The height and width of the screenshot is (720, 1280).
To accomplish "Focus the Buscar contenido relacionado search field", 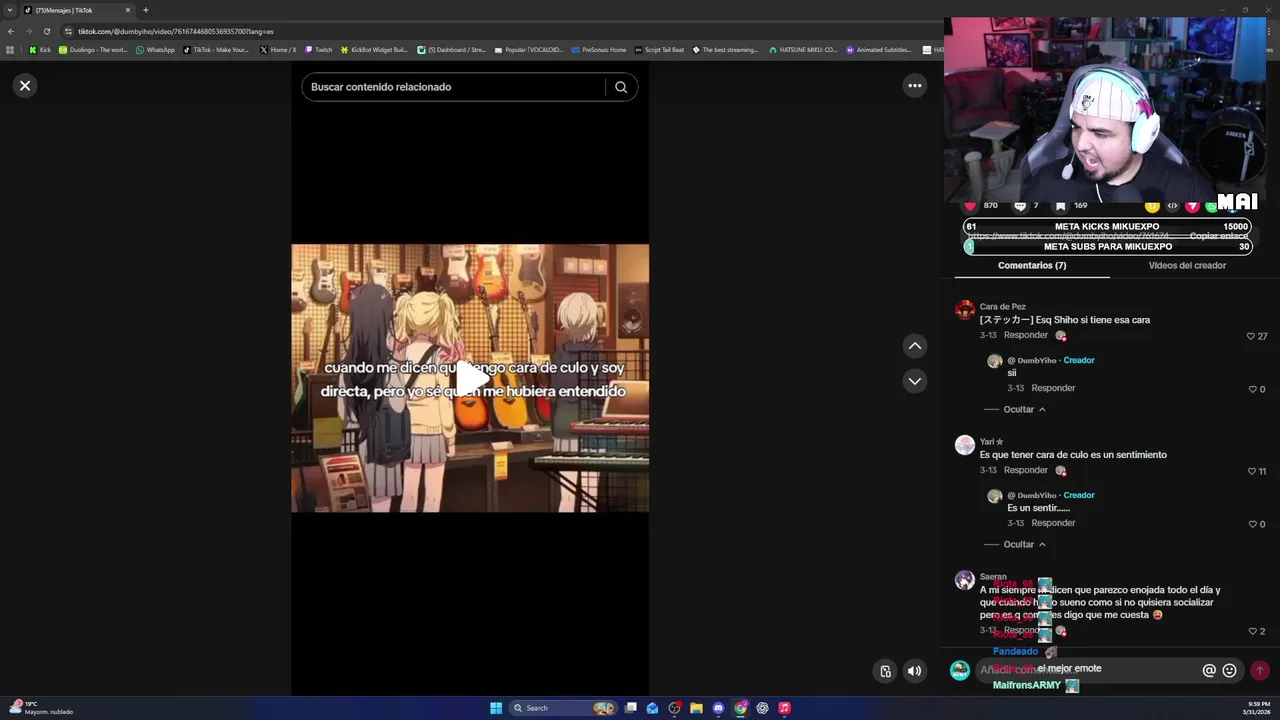I will 453,87.
